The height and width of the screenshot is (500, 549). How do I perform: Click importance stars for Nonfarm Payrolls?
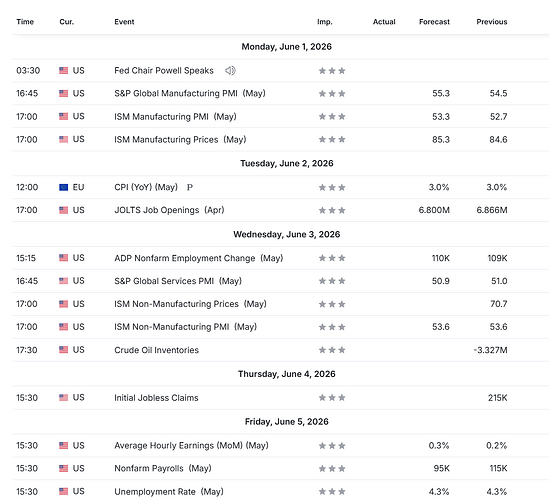click(332, 468)
